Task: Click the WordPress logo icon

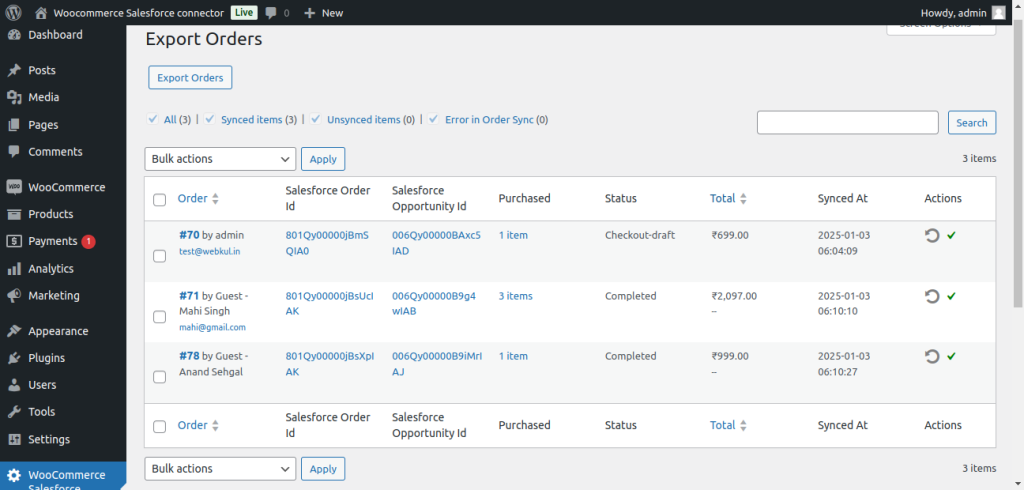Action: click(x=13, y=13)
